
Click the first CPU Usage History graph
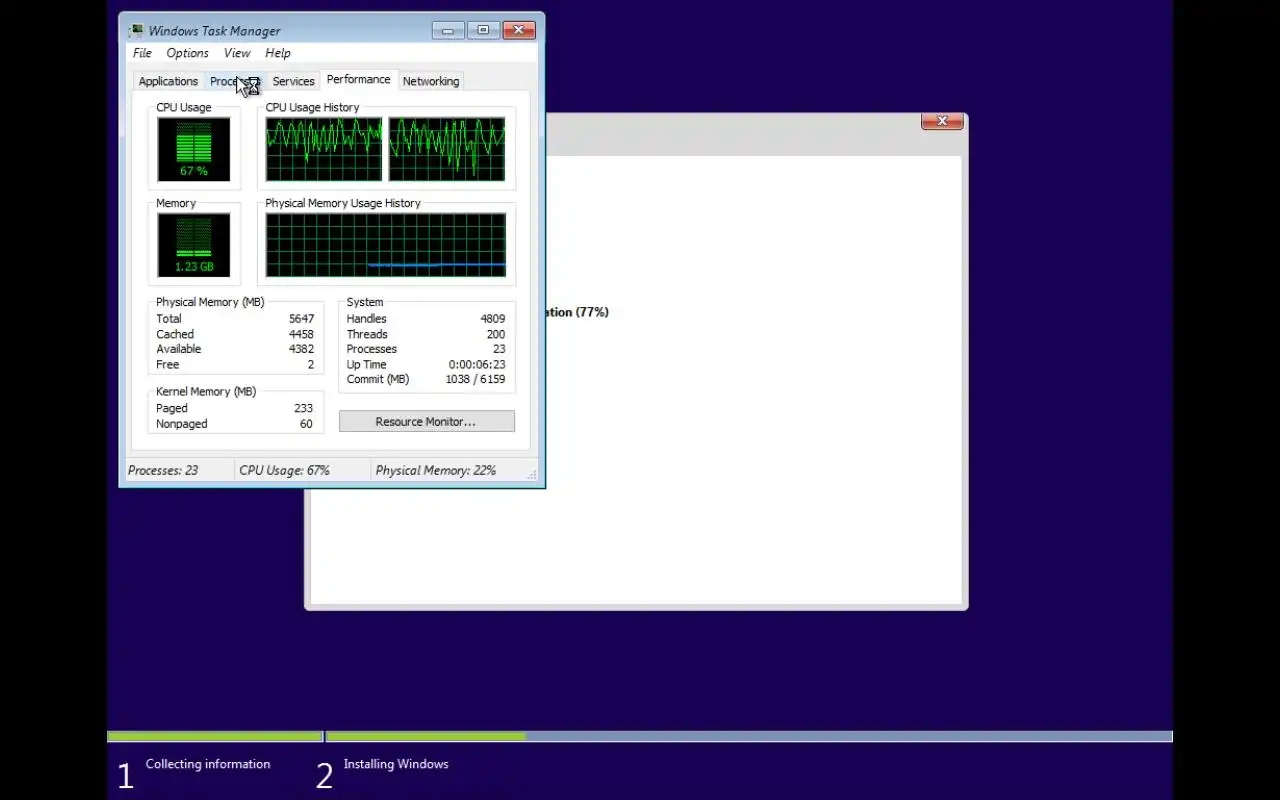point(324,149)
